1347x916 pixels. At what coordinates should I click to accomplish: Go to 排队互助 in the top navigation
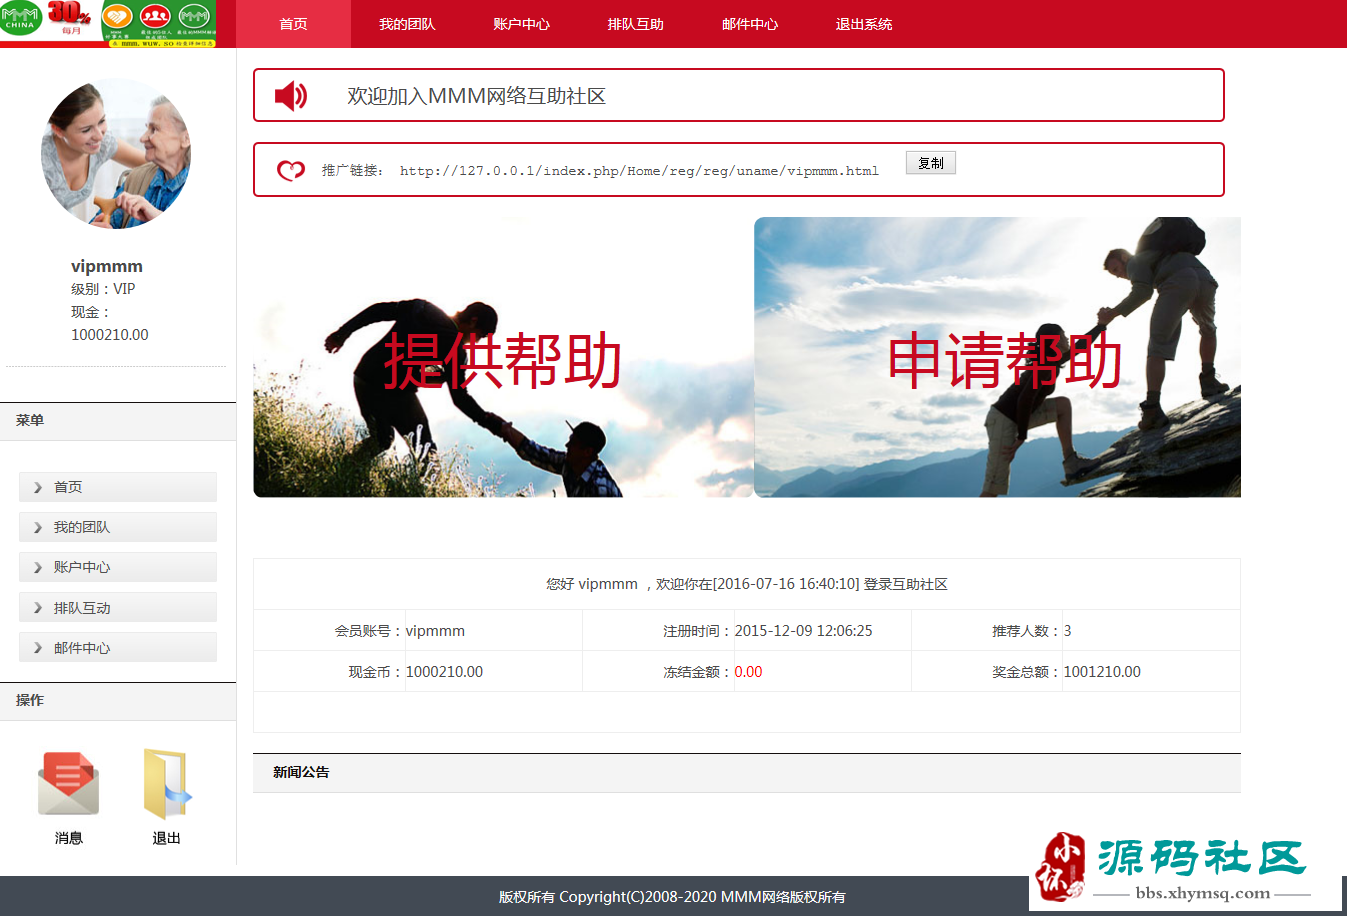635,24
